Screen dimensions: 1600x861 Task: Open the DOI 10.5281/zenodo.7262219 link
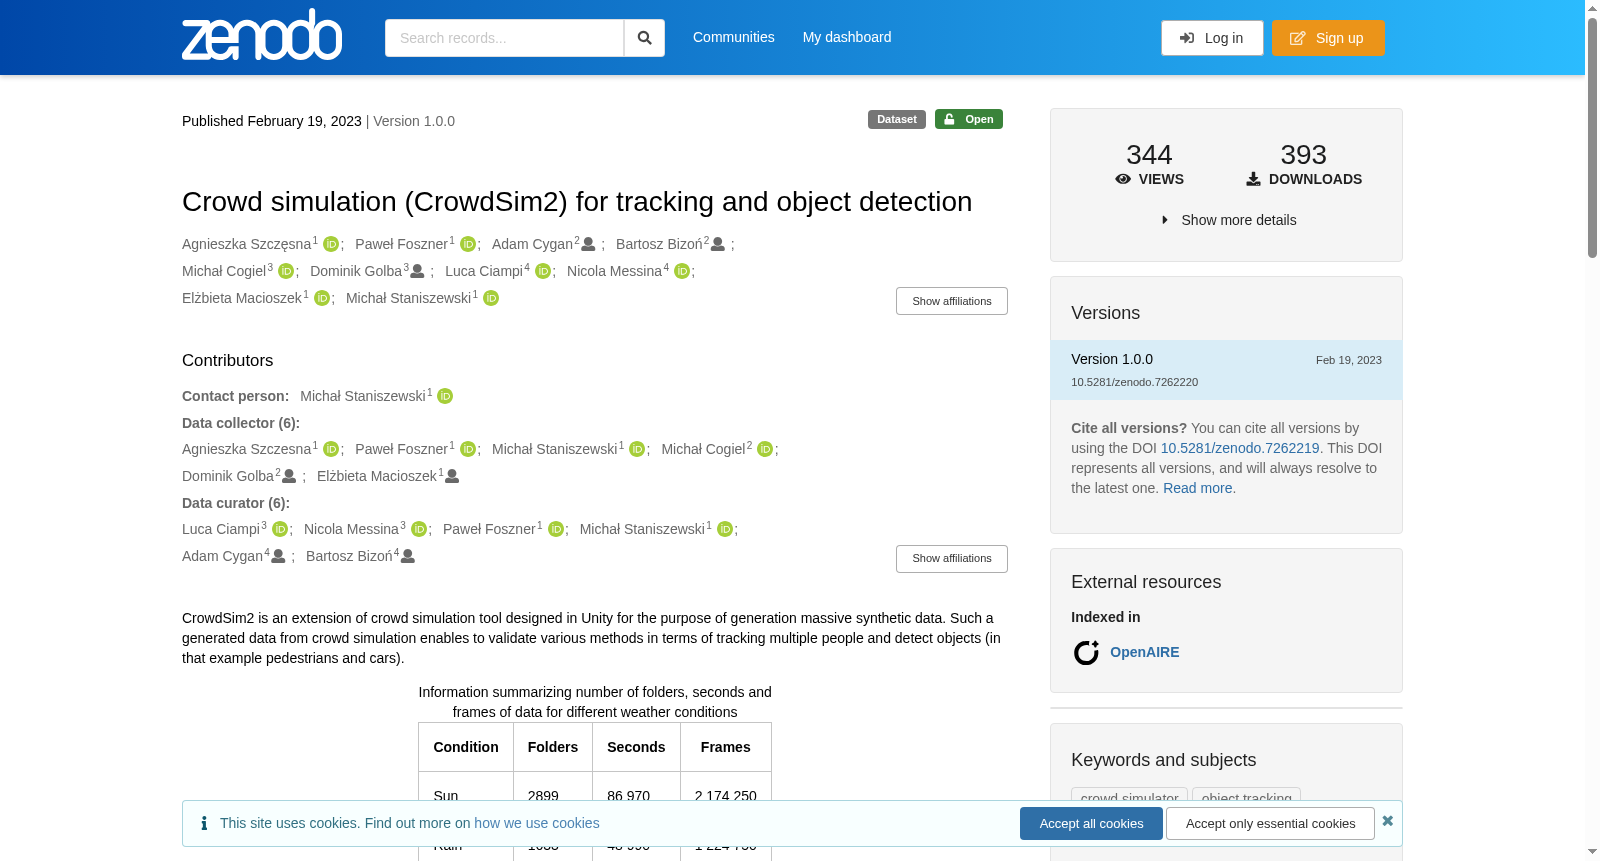pyautogui.click(x=1240, y=448)
